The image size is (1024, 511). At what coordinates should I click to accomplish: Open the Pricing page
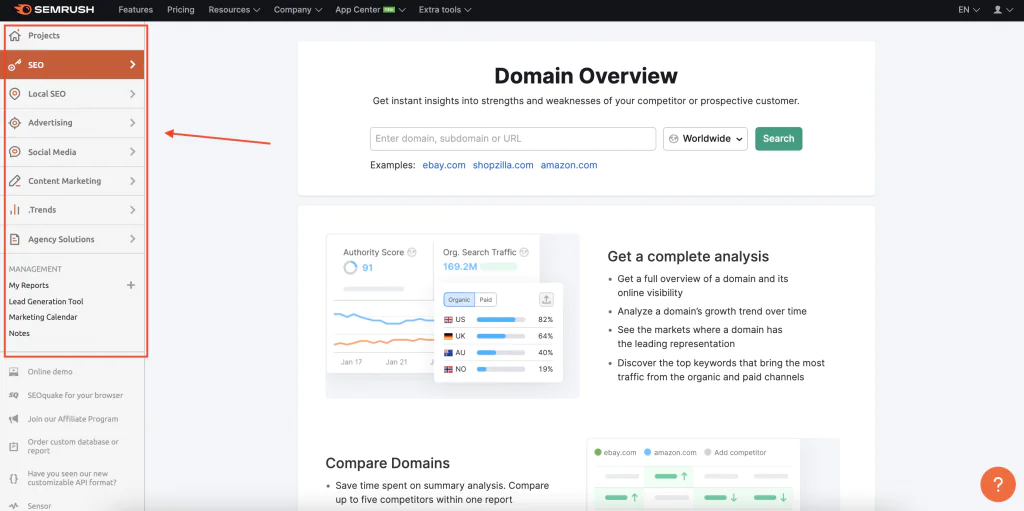[181, 10]
